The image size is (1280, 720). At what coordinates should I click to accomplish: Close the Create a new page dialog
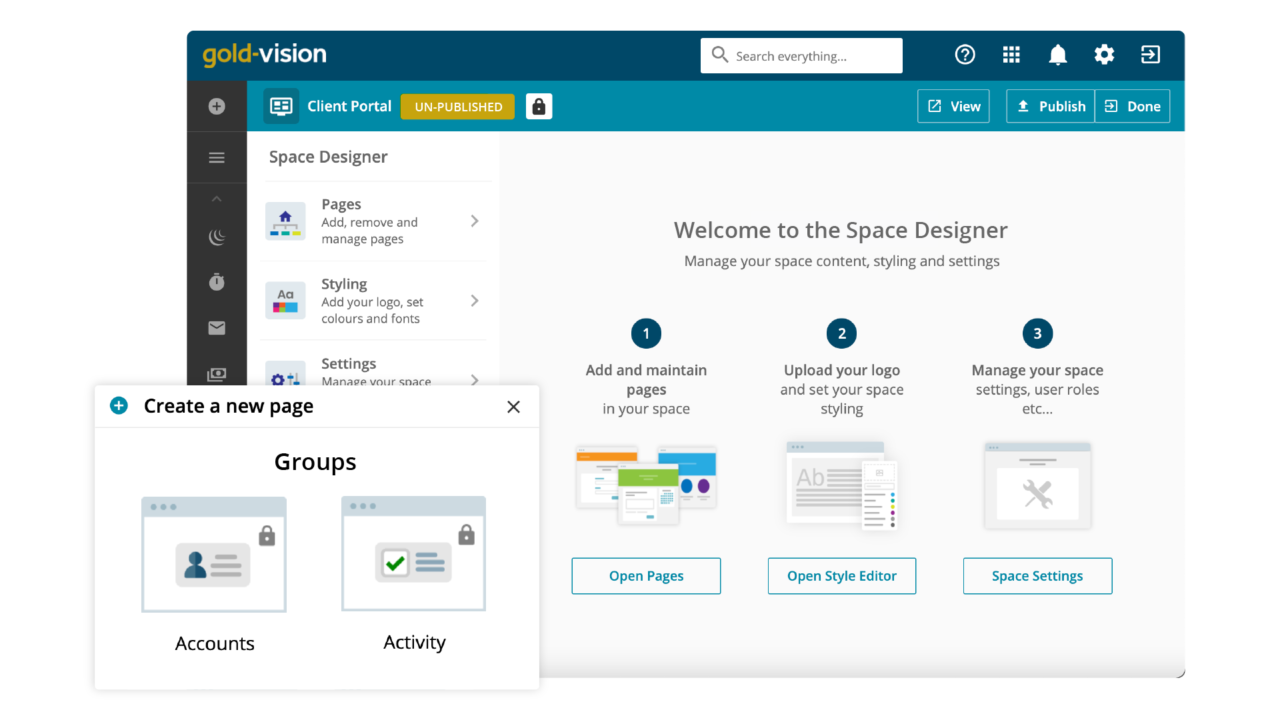[513, 406]
